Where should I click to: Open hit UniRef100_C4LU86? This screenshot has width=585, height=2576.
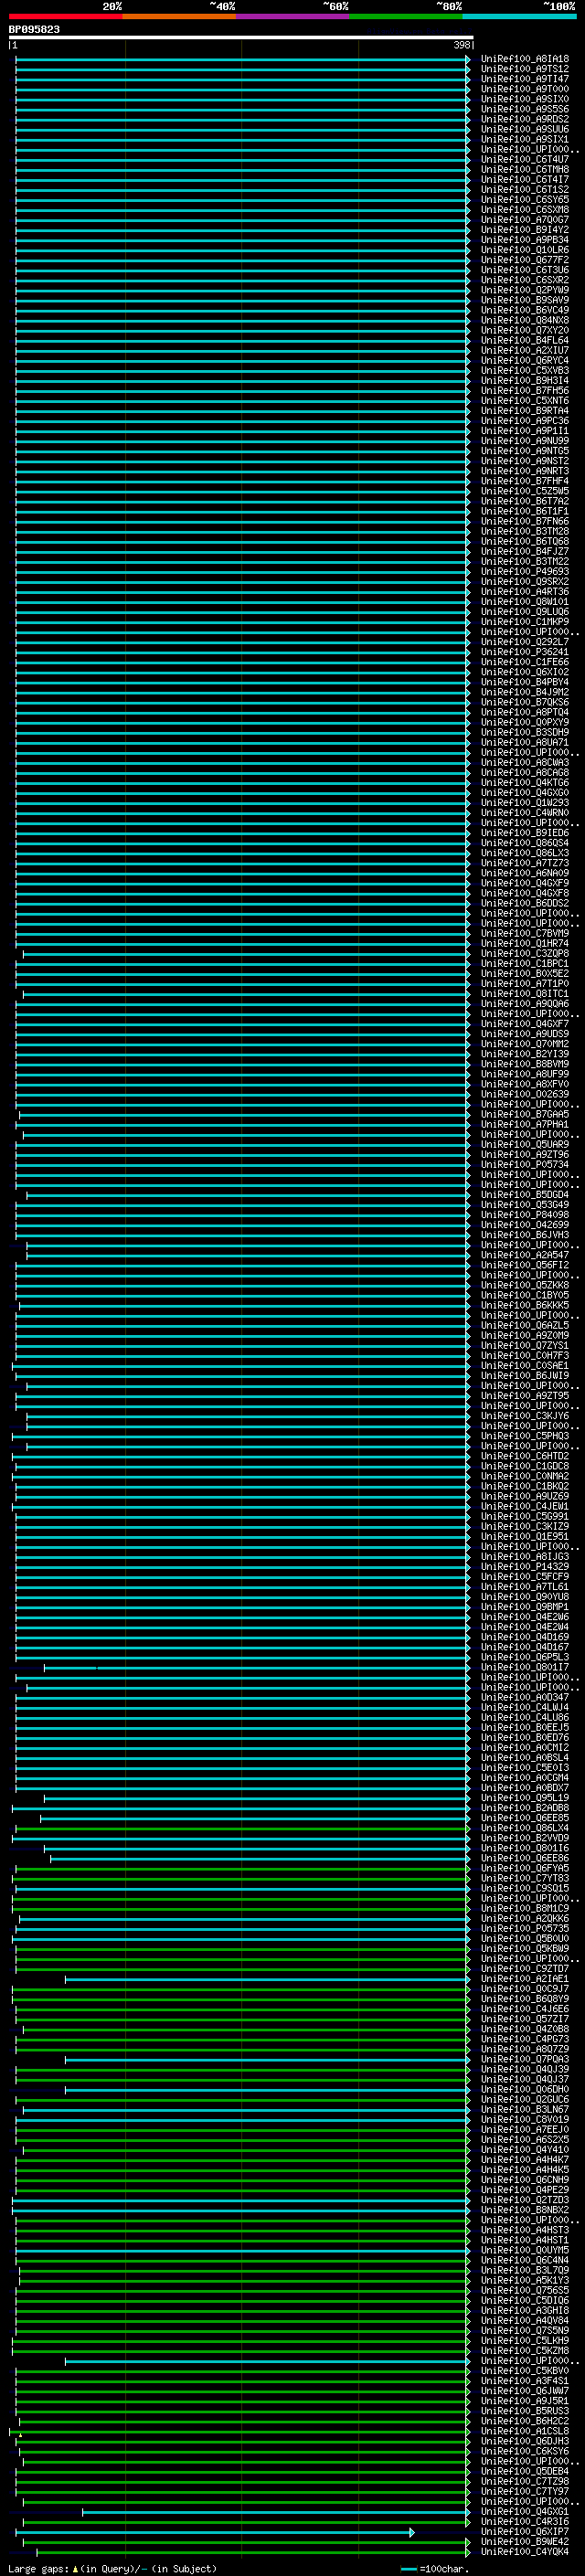[x=525, y=1717]
